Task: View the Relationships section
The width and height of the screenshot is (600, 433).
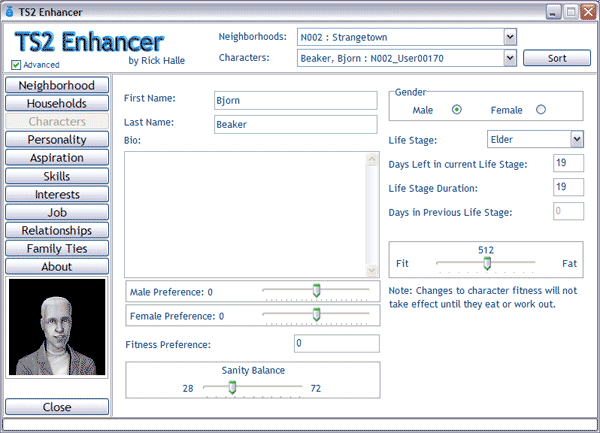Action: pos(57,230)
